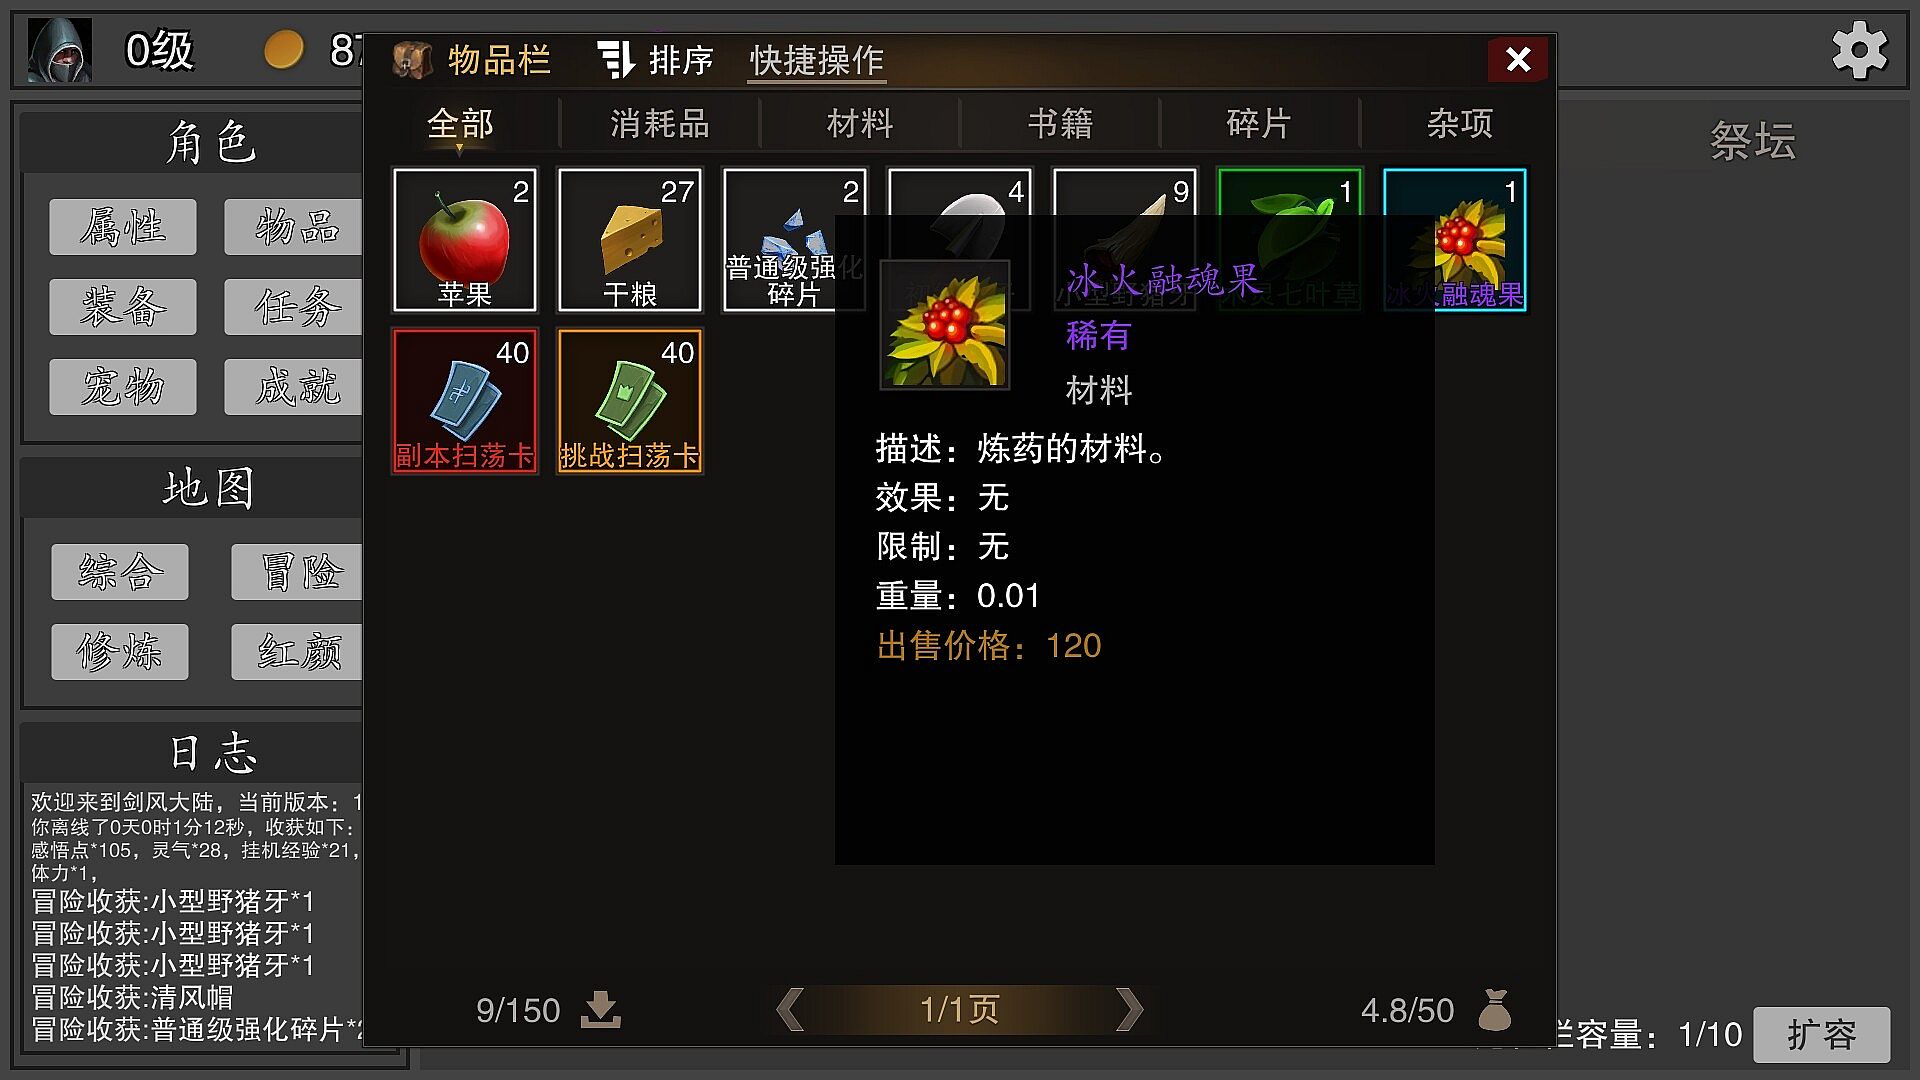The width and height of the screenshot is (1920, 1080).
Task: Open the settings gear icon
Action: [x=1859, y=50]
